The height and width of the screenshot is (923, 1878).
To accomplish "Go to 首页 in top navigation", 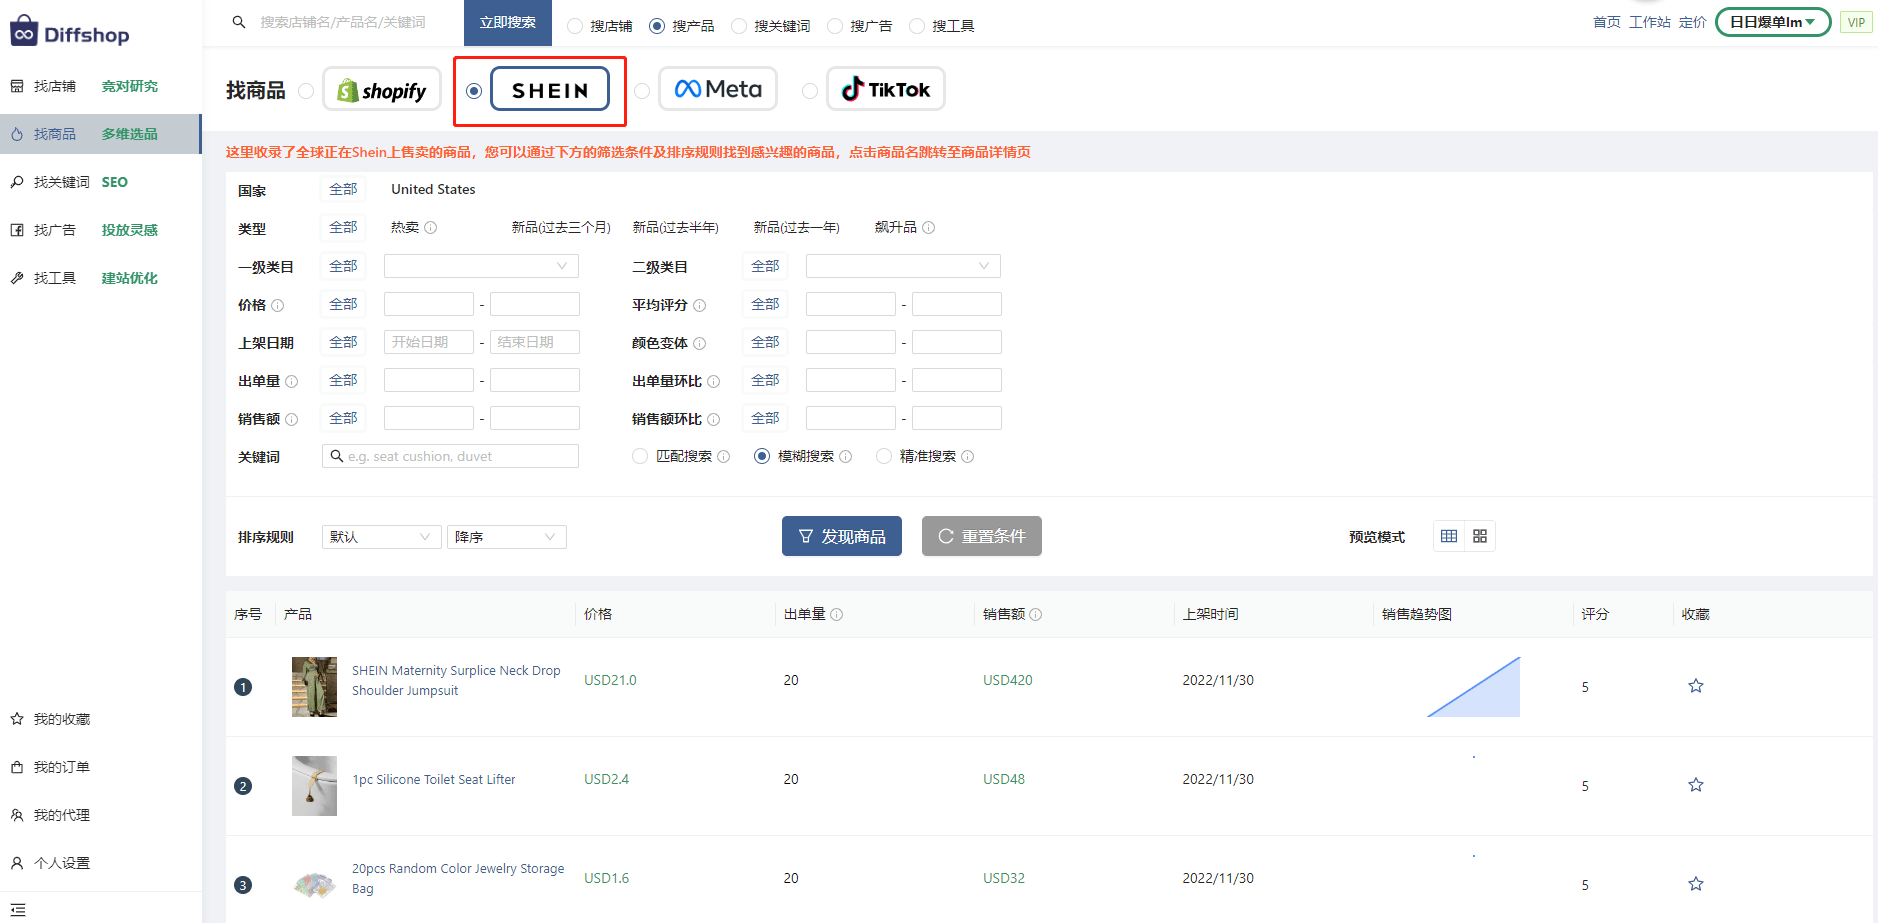I will pos(1606,22).
